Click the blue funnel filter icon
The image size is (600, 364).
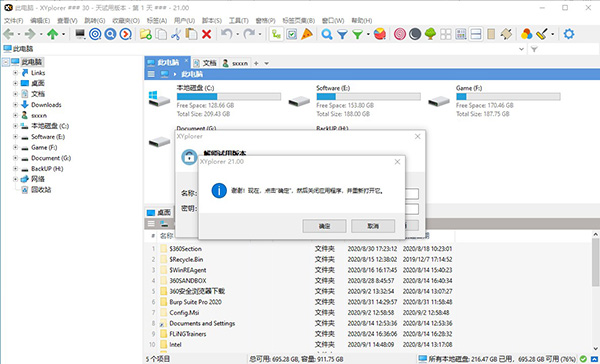[342, 34]
